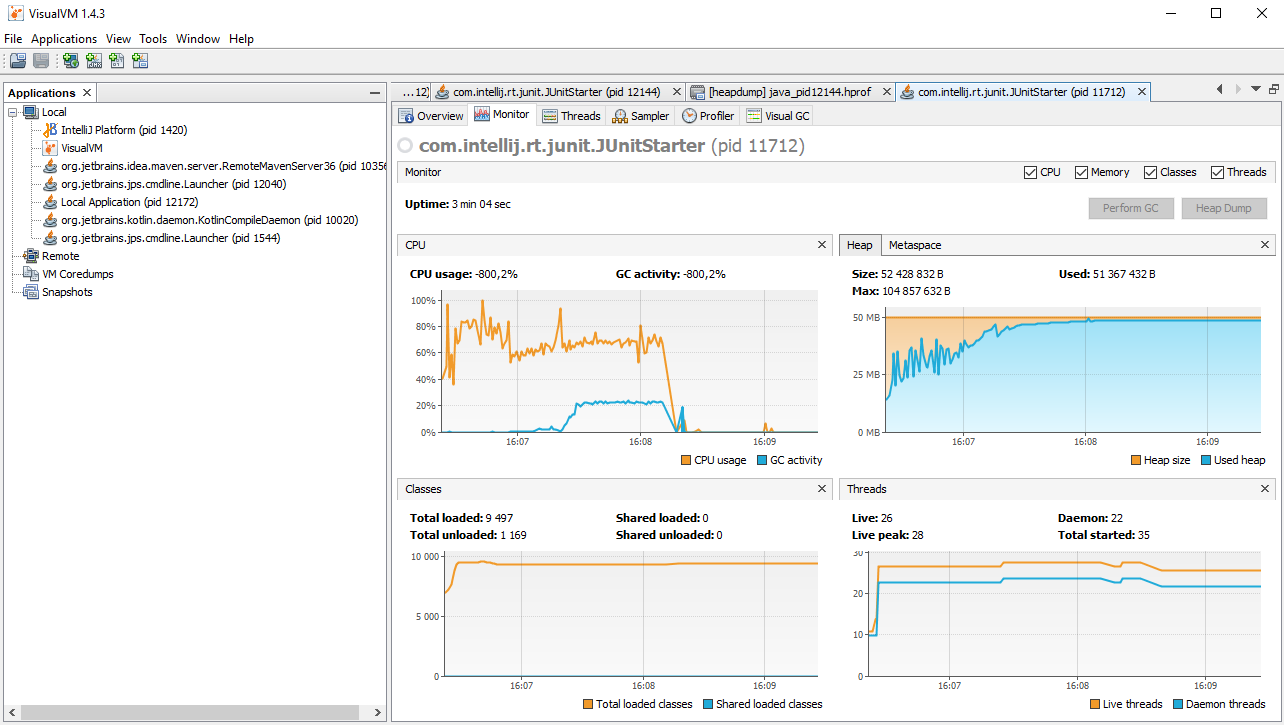Open the File menu
Screen dimensions: 1284x725
(x=13, y=39)
